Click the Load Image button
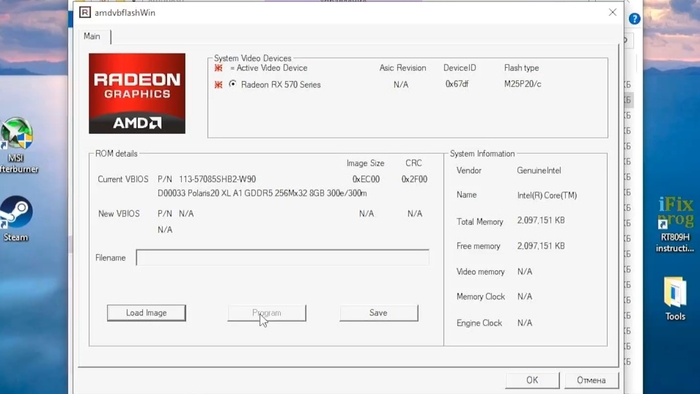The height and width of the screenshot is (394, 700). click(x=146, y=313)
